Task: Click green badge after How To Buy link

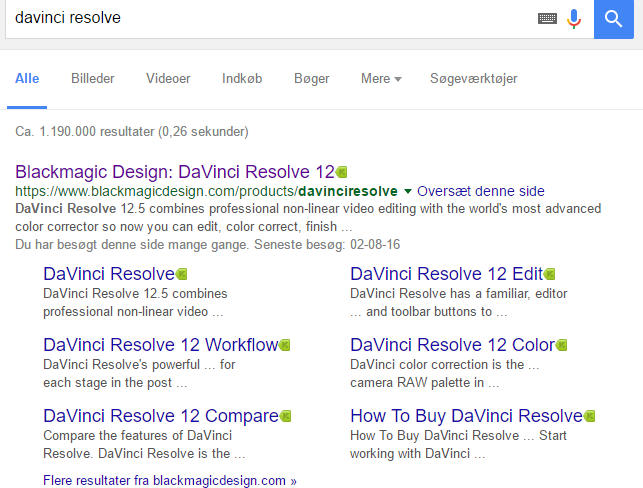Action: (589, 416)
